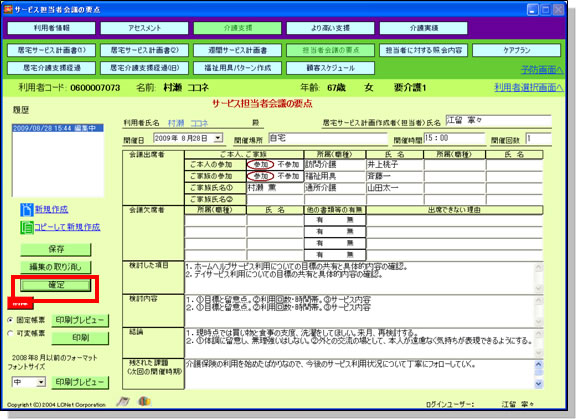Open the 週間サービス計画書 tab
This screenshot has height=419, width=576.
237,50
